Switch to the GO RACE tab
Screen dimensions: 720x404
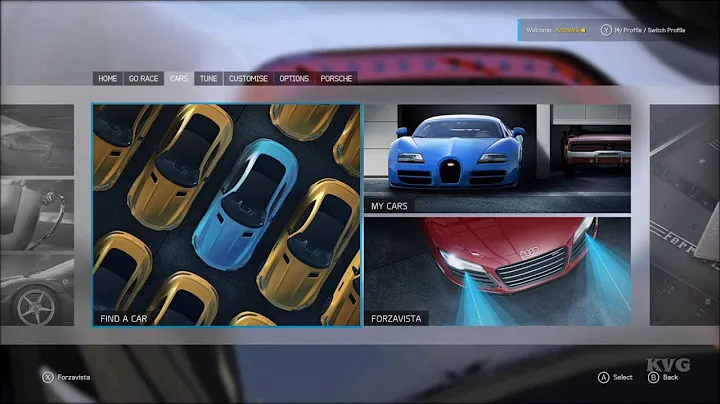pos(144,78)
